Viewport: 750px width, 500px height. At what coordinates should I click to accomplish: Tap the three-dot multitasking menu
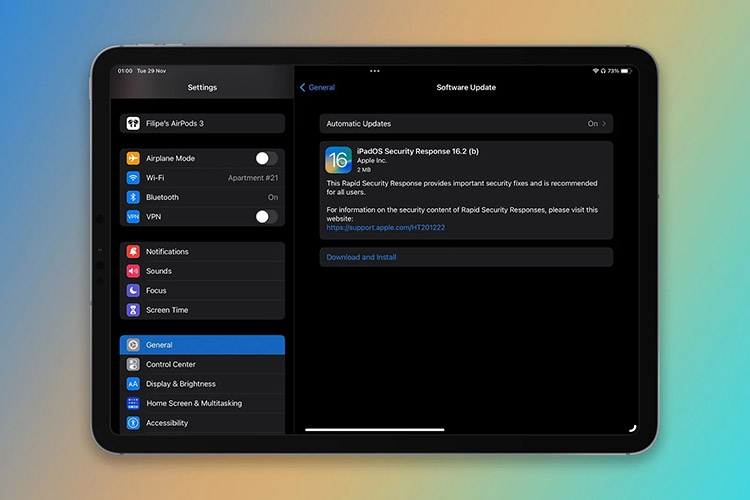pyautogui.click(x=375, y=71)
